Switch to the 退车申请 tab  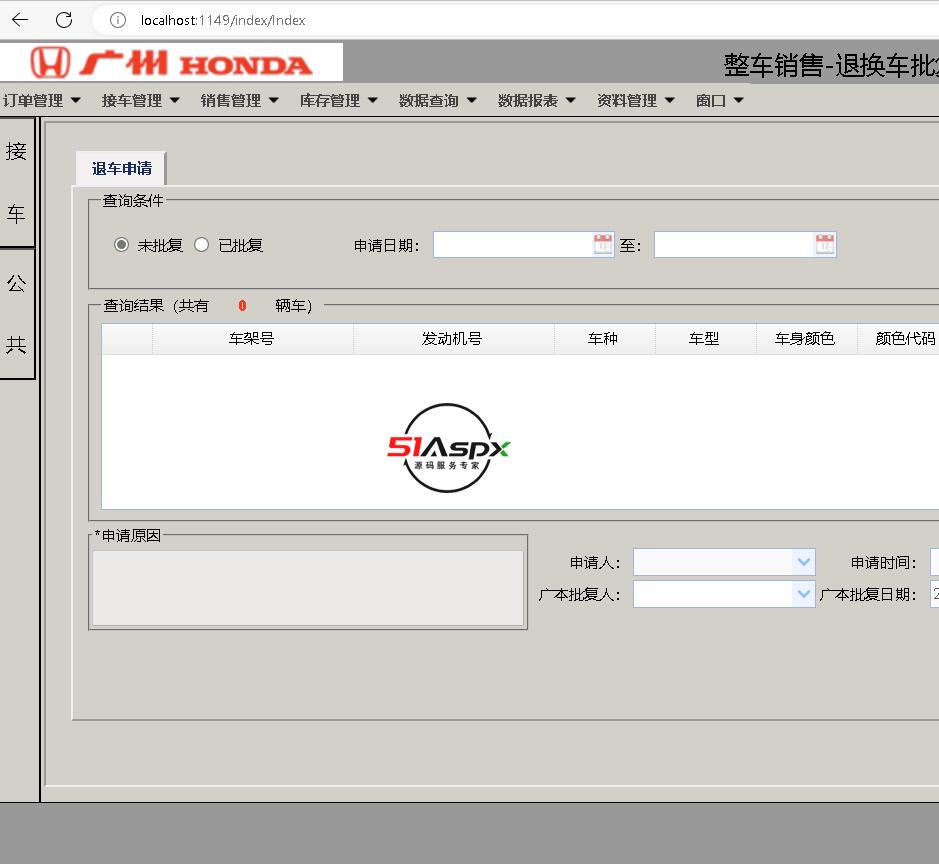122,168
